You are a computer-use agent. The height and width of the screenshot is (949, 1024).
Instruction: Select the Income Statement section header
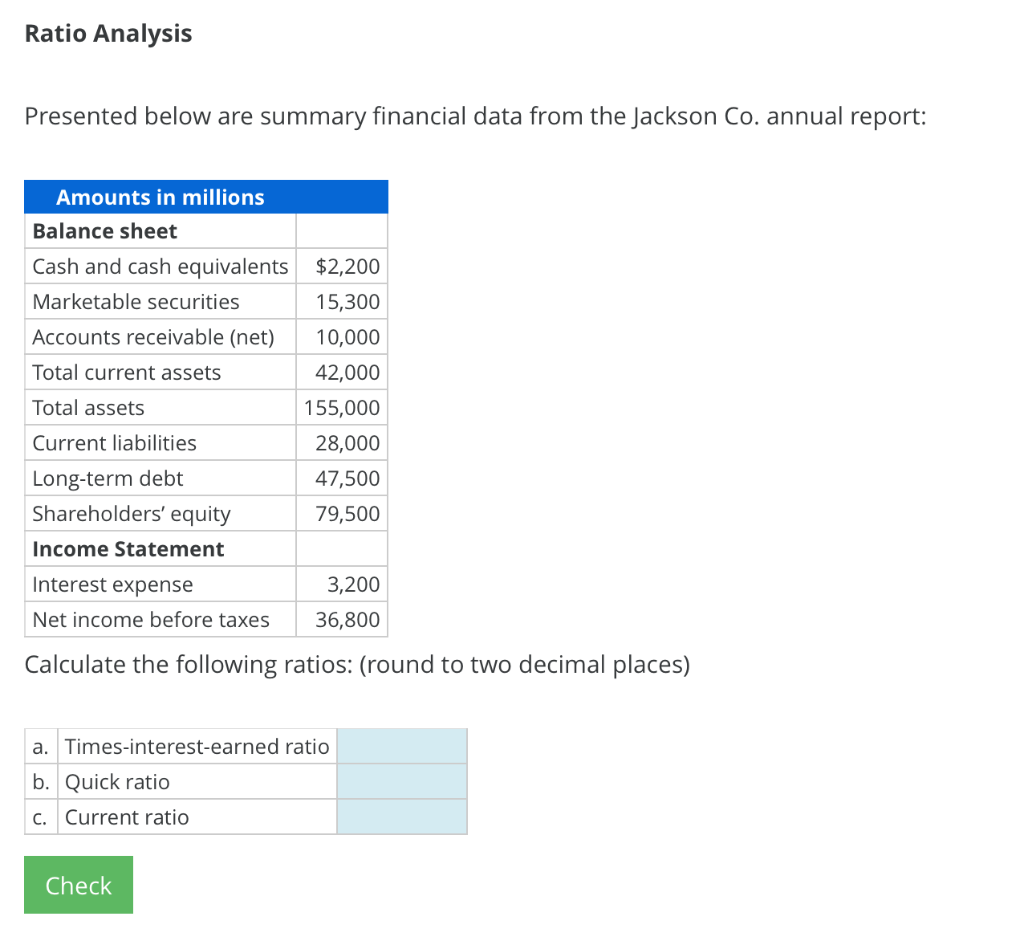[127, 548]
